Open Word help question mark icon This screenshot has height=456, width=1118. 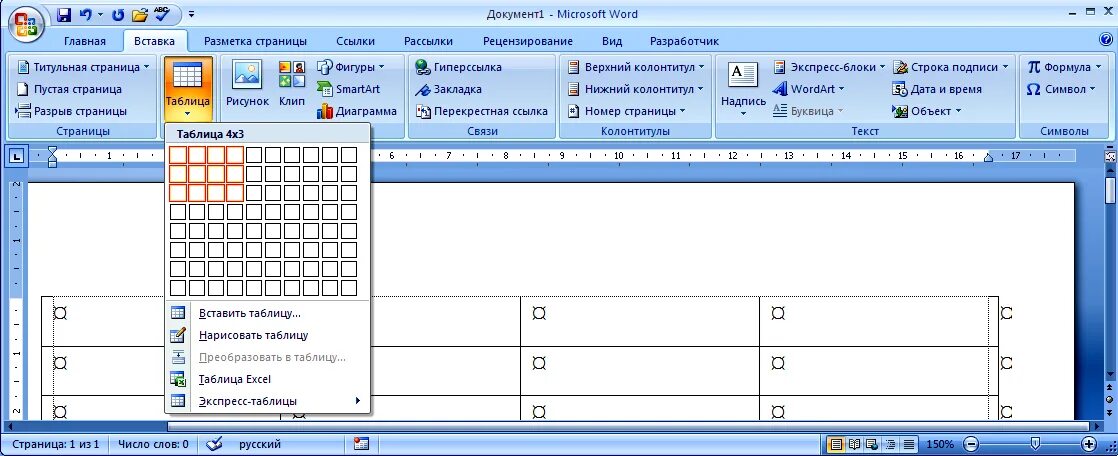[1106, 40]
